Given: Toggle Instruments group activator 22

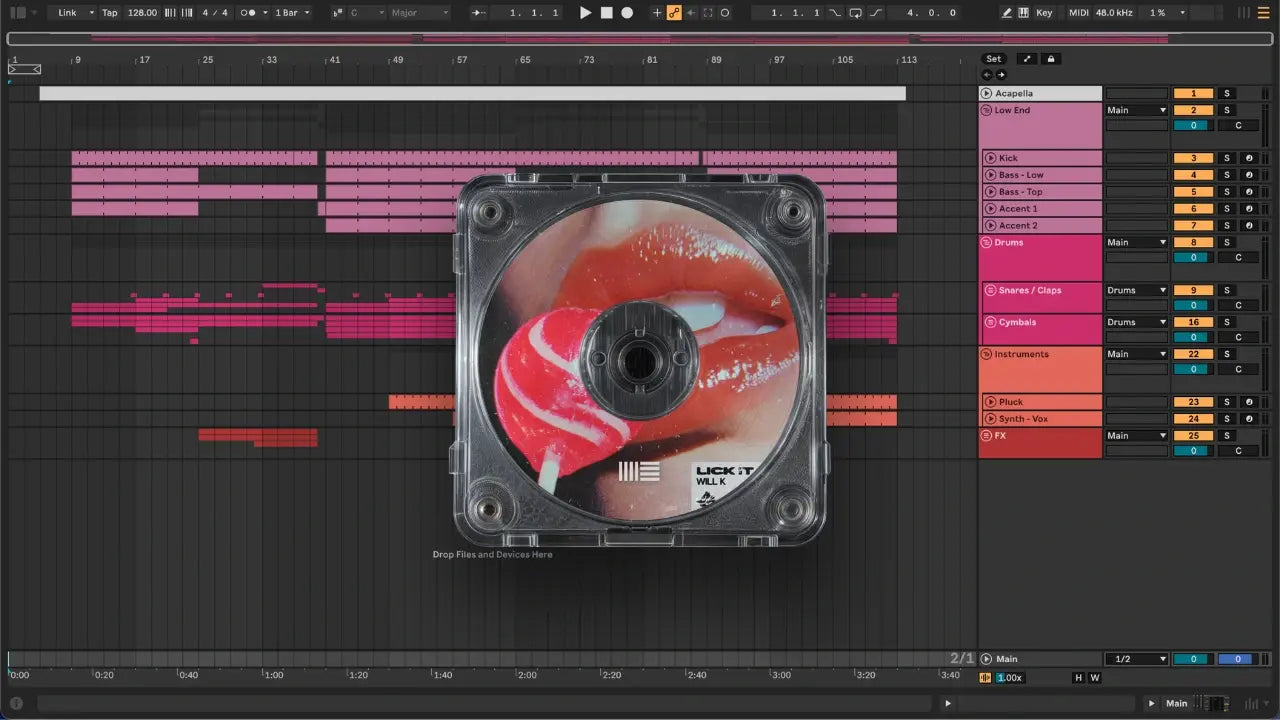Looking at the screenshot, I should [1193, 354].
